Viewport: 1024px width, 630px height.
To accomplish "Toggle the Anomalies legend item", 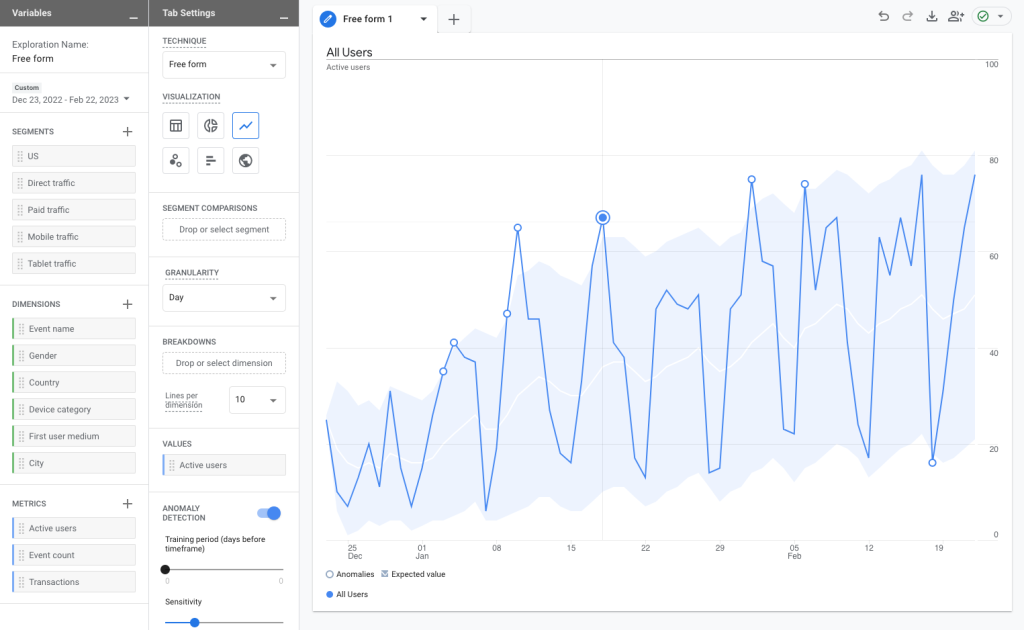I will 350,574.
